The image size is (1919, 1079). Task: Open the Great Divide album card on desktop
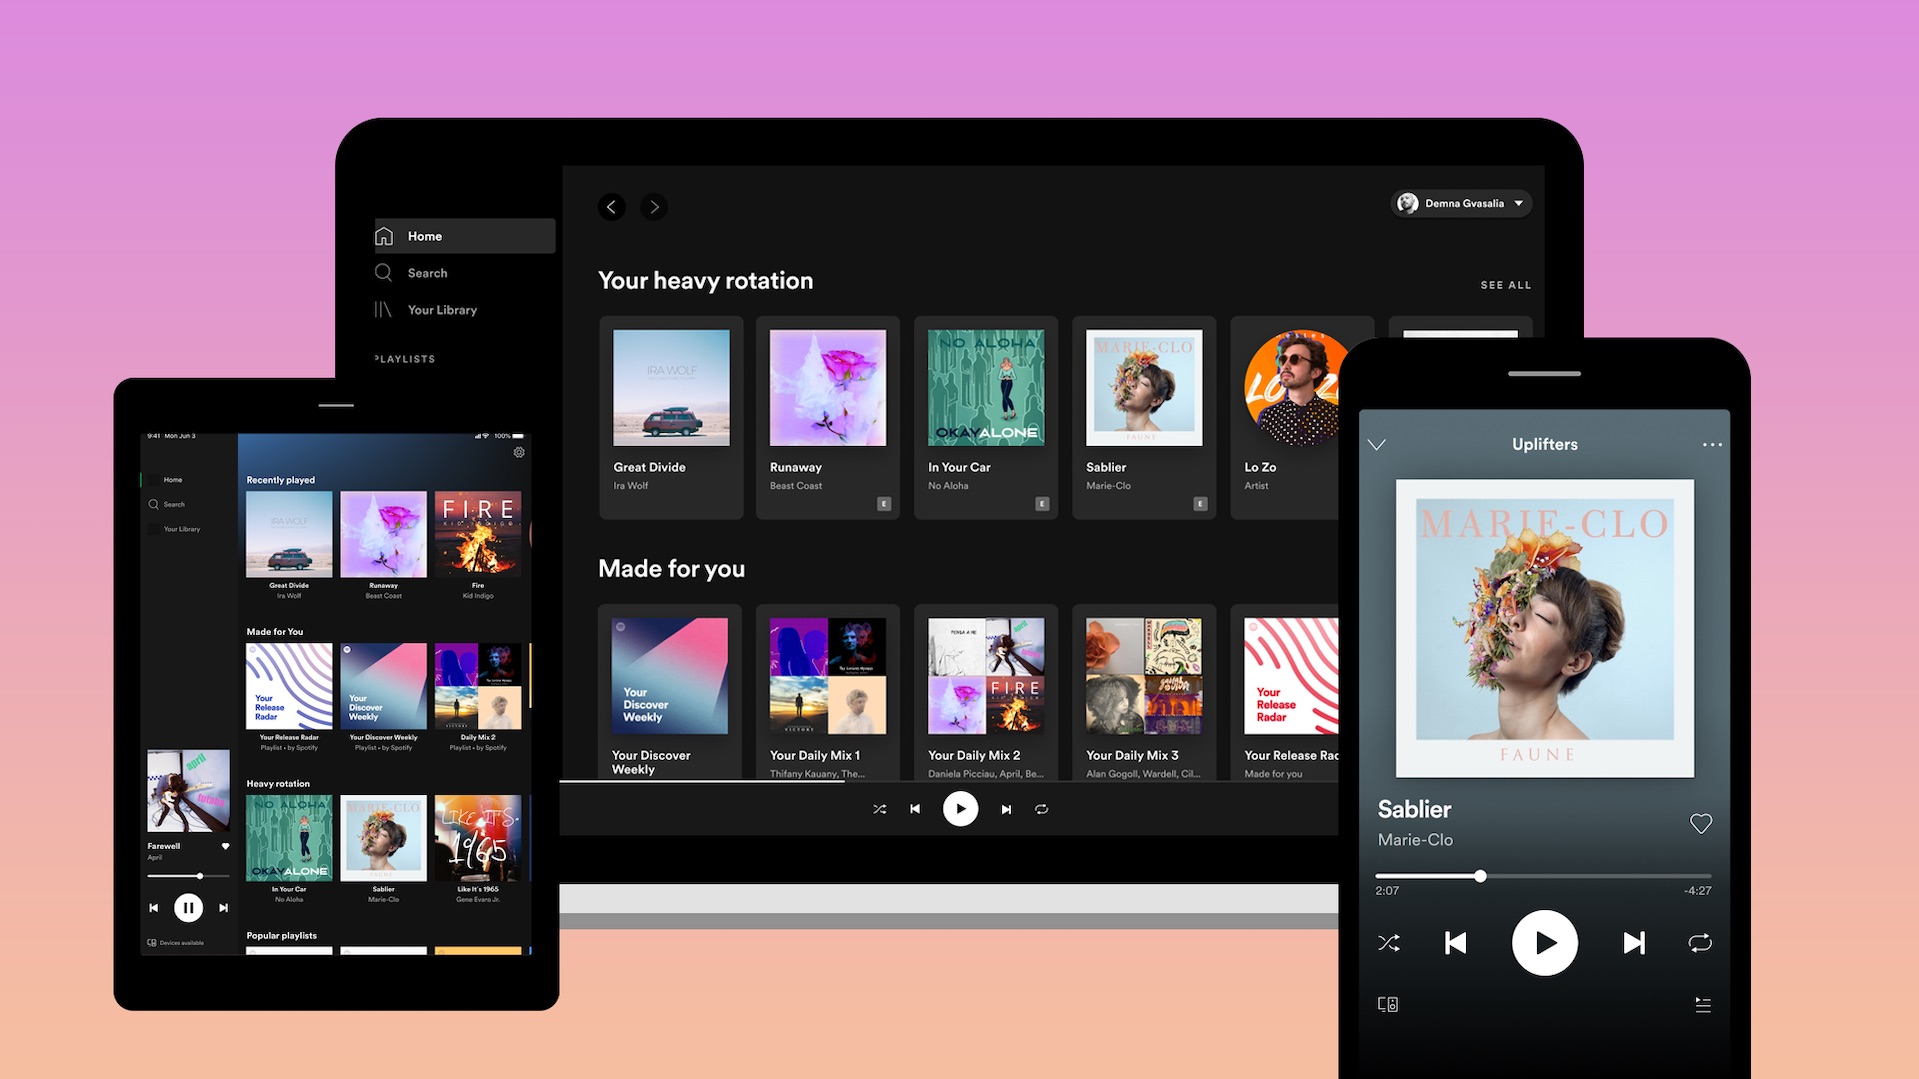point(671,417)
